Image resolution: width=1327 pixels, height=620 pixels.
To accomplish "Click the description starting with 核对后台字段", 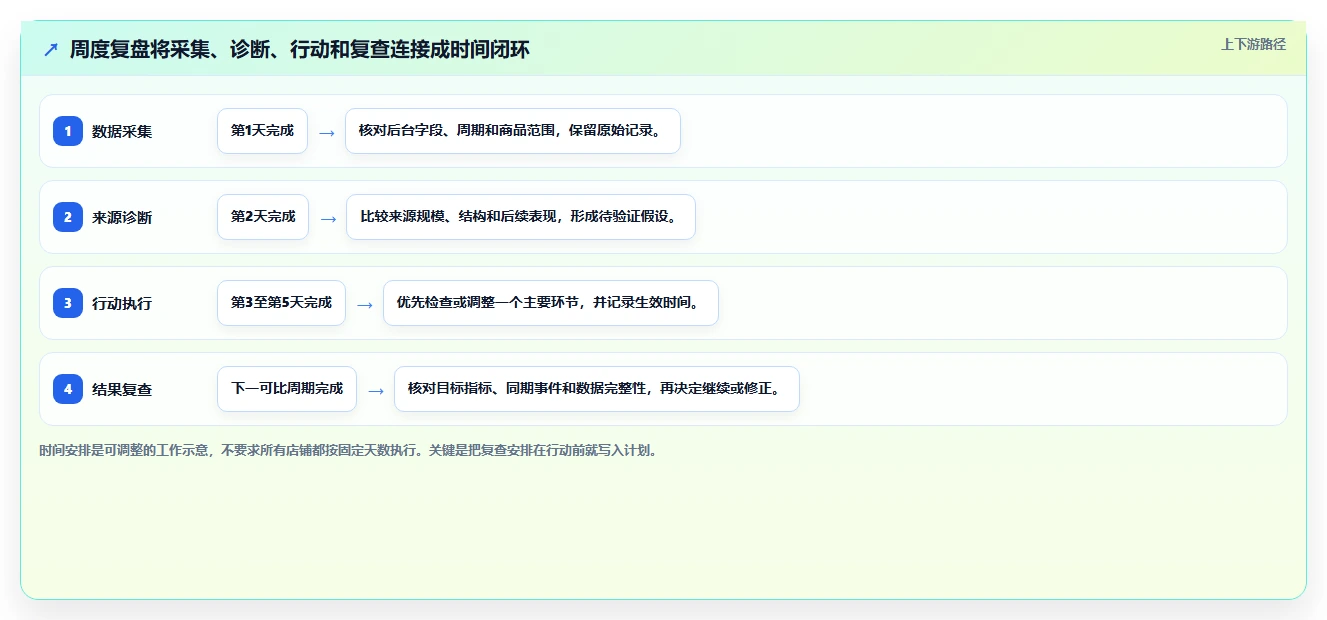I will click(513, 131).
